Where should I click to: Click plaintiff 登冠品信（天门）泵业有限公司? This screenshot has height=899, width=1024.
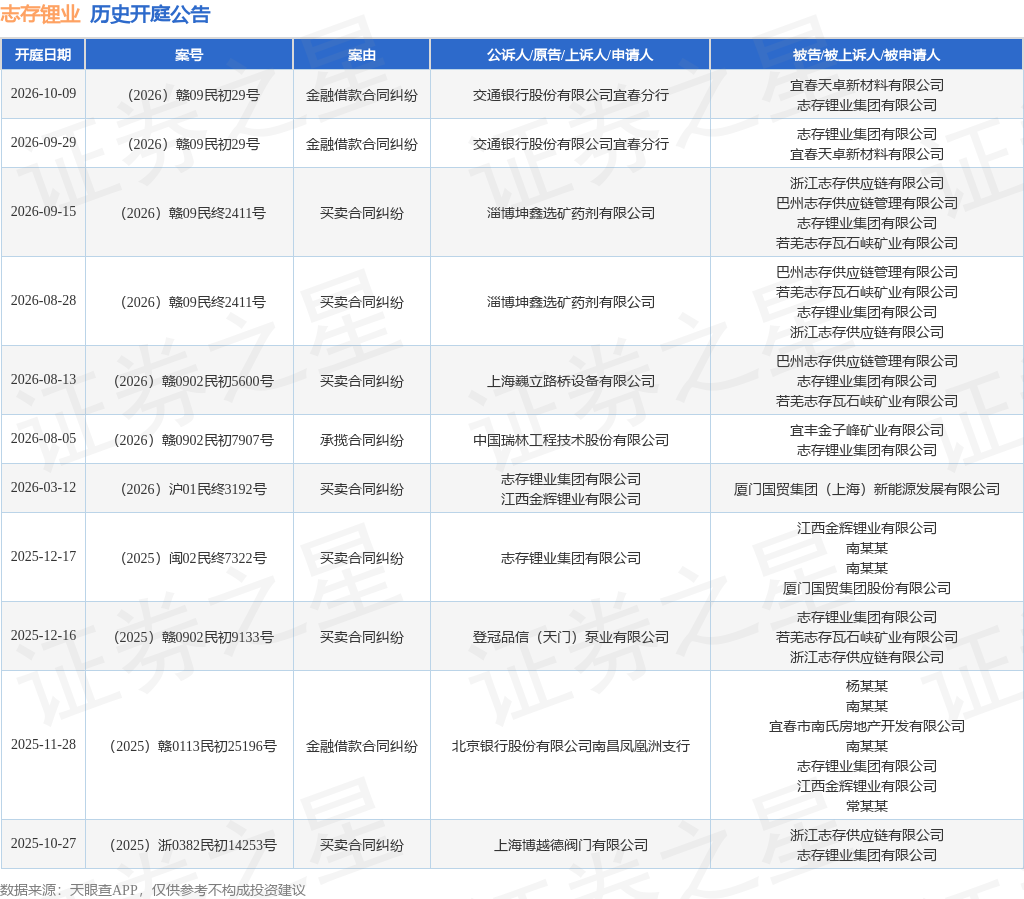tap(570, 637)
